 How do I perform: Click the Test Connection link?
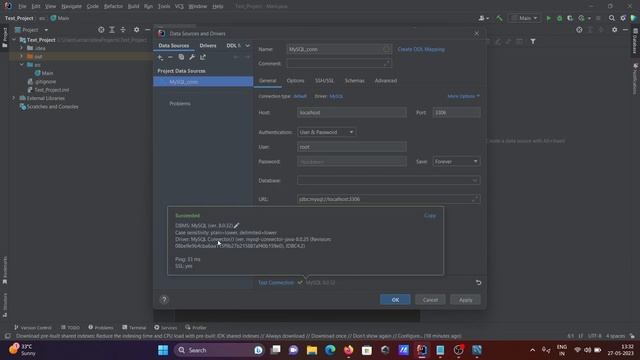click(x=276, y=282)
